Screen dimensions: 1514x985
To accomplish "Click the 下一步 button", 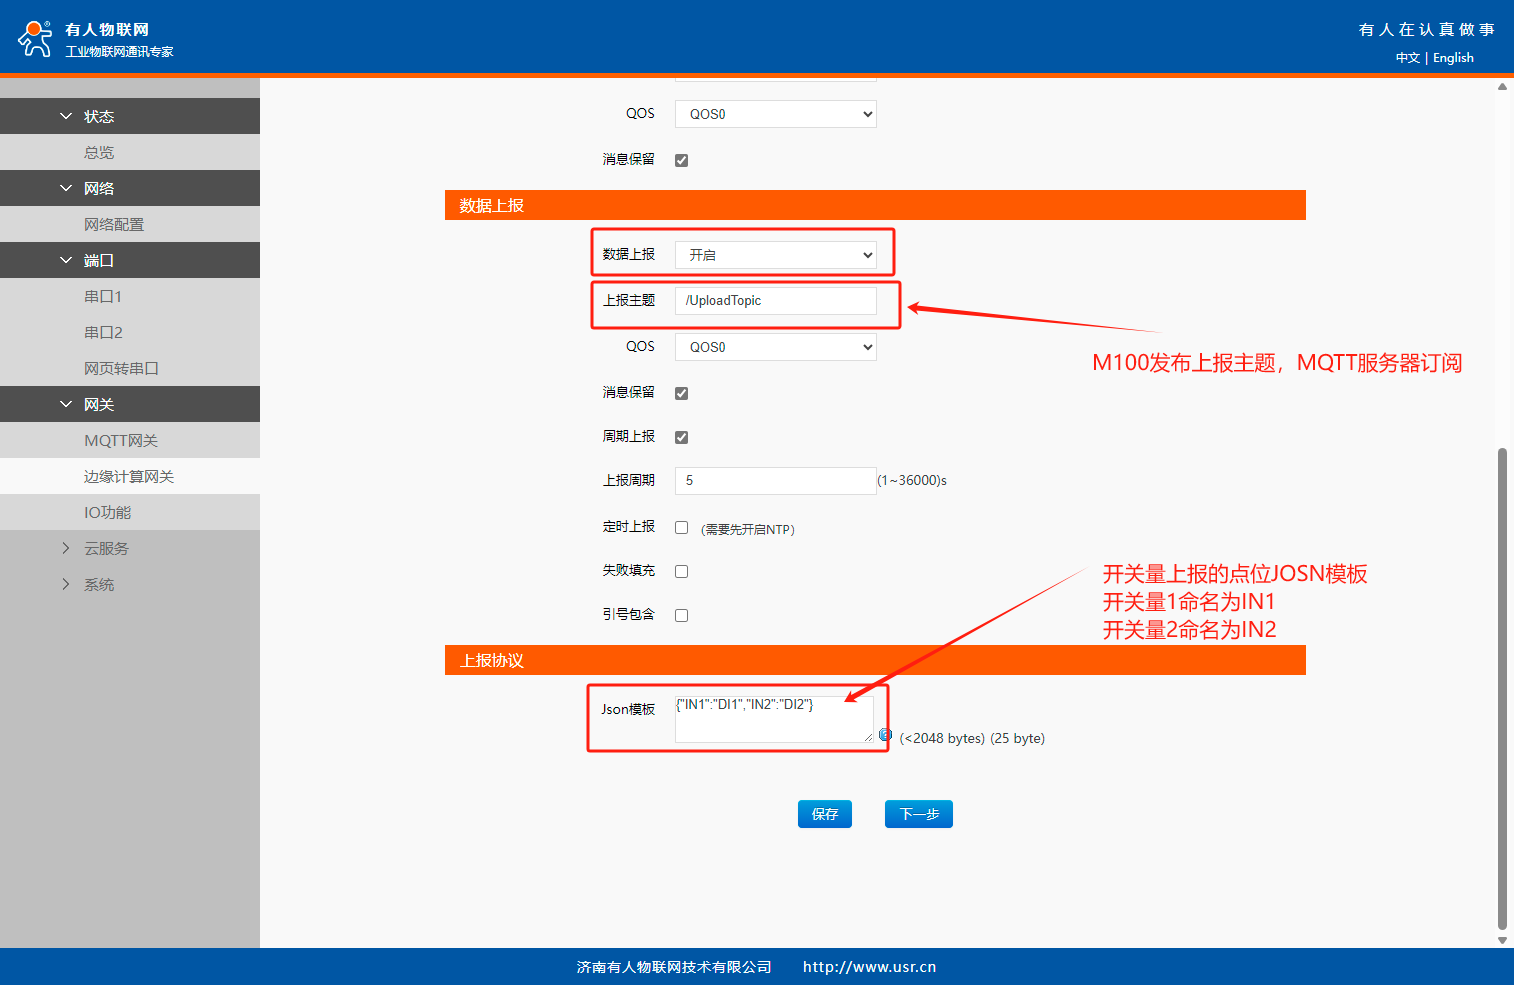I will [918, 814].
